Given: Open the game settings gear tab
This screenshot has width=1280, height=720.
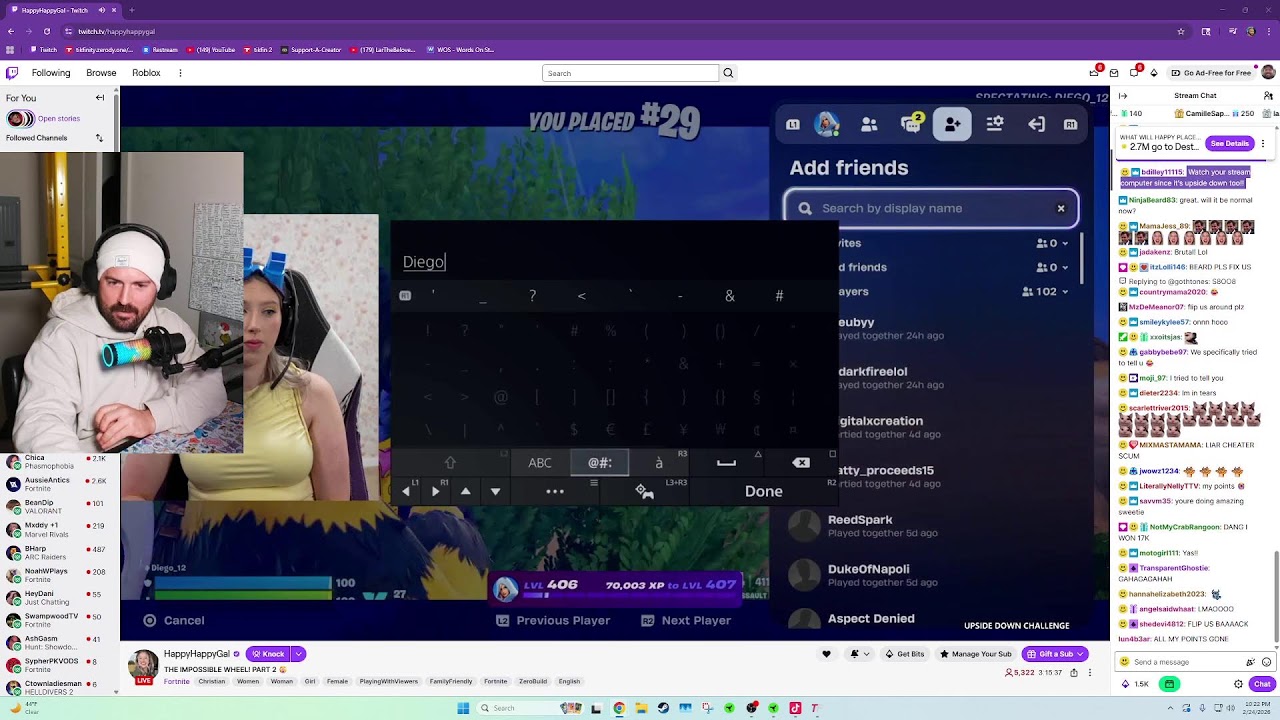Looking at the screenshot, I should tap(994, 124).
